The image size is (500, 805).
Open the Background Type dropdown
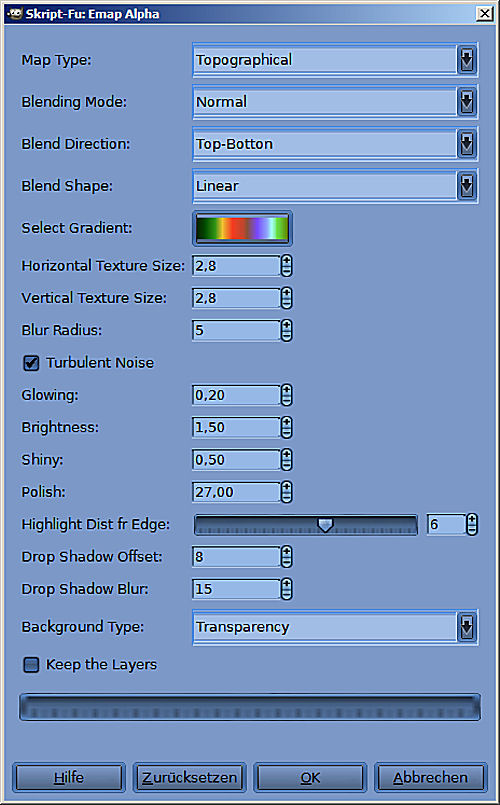click(335, 627)
